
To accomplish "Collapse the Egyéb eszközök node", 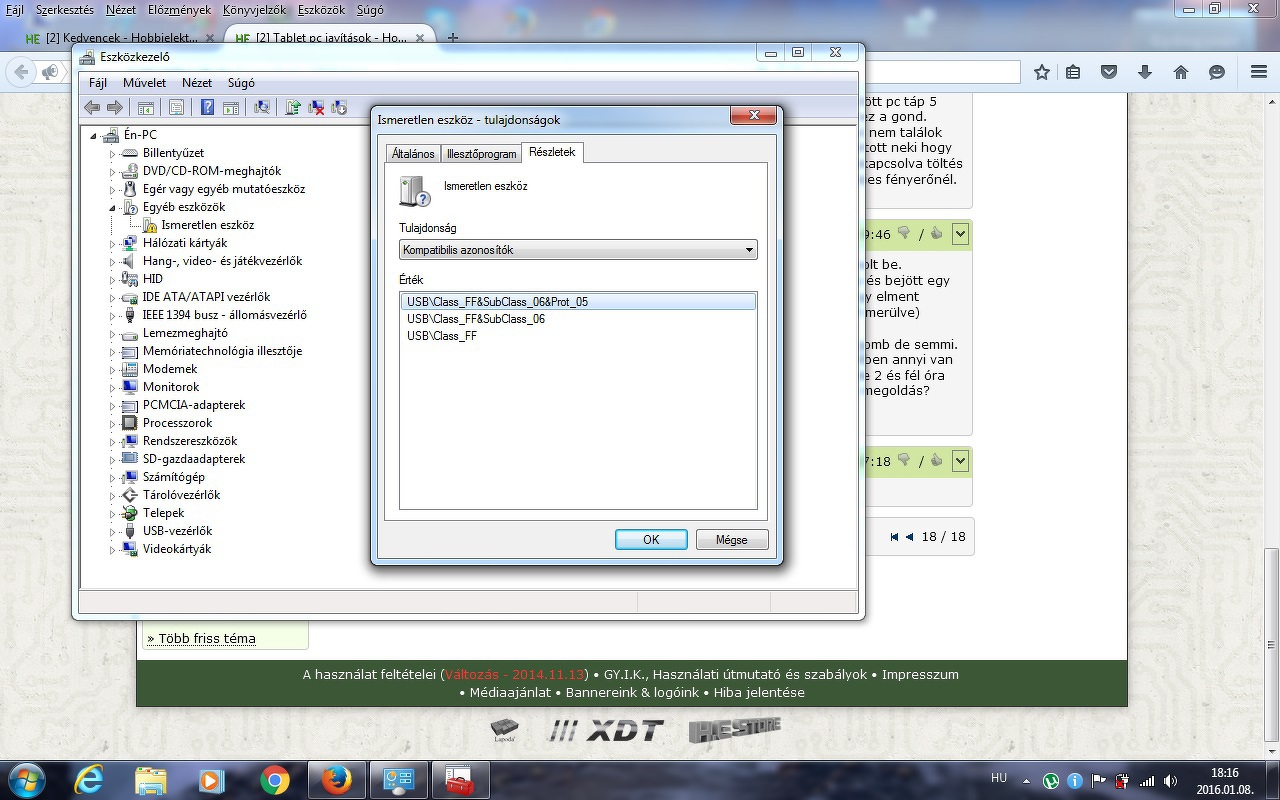I will tap(113, 207).
